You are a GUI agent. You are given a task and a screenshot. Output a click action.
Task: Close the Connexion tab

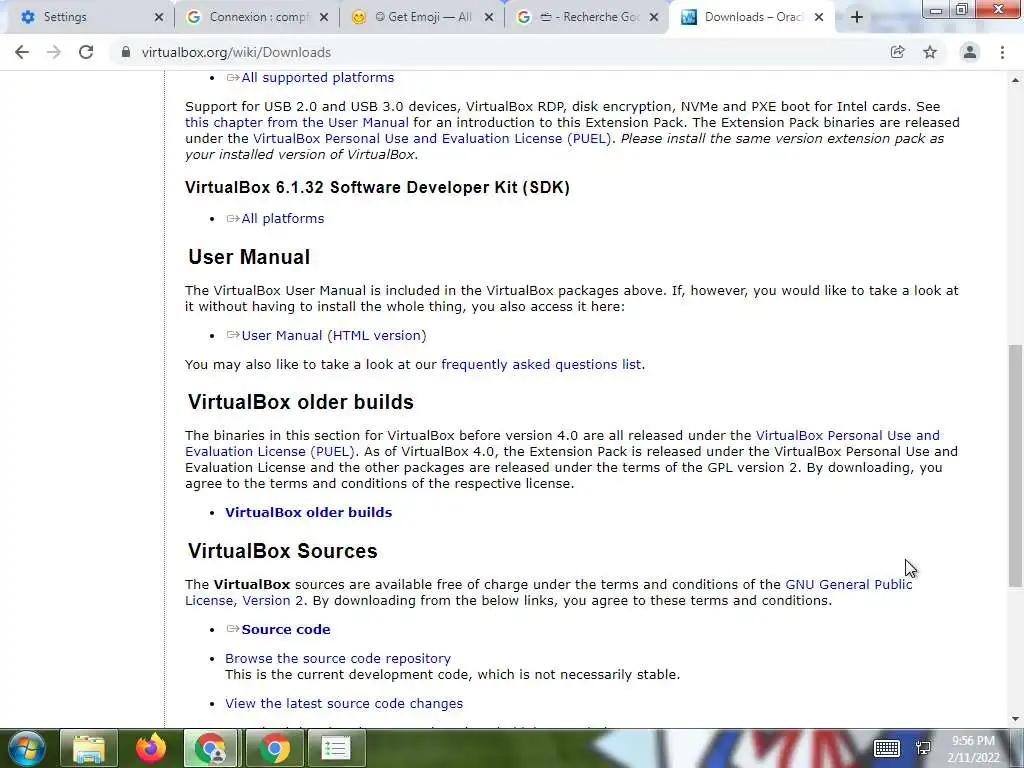(324, 18)
